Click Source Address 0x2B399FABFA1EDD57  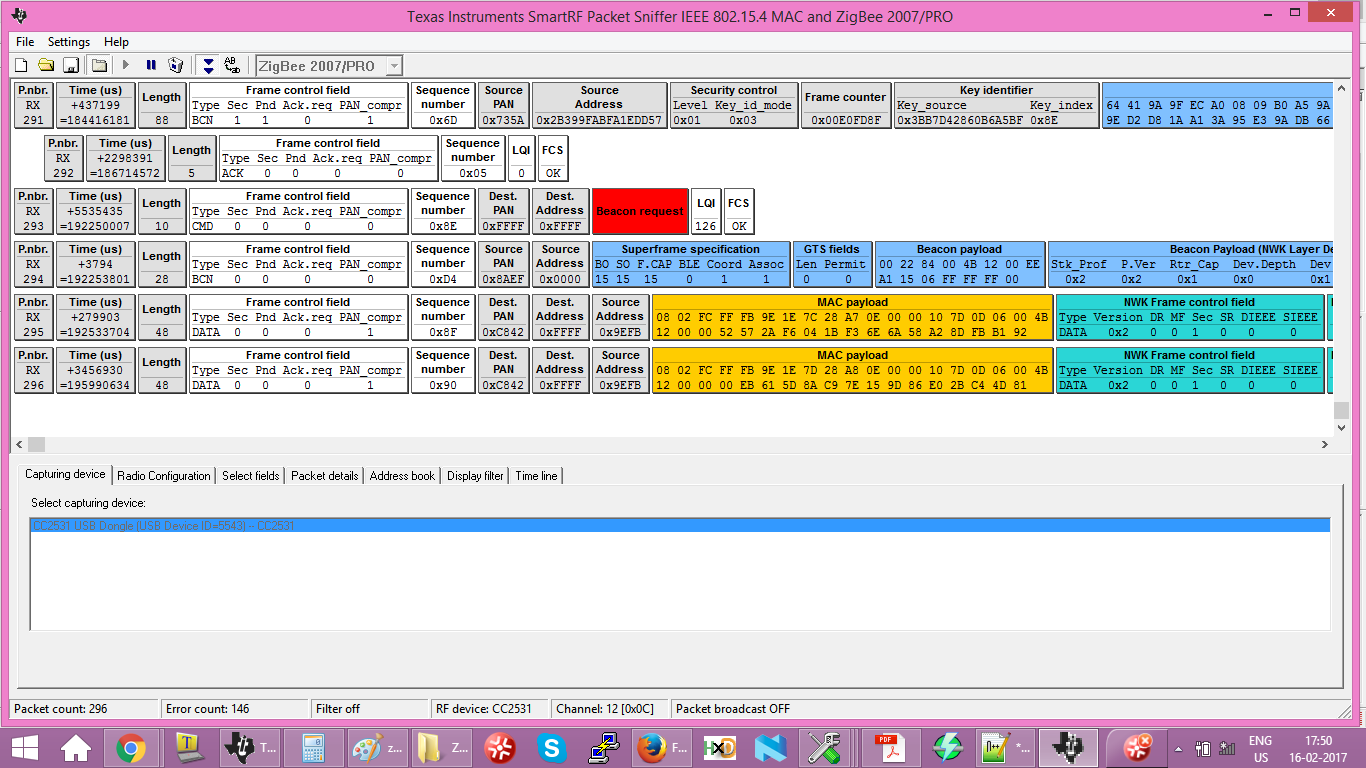599,105
